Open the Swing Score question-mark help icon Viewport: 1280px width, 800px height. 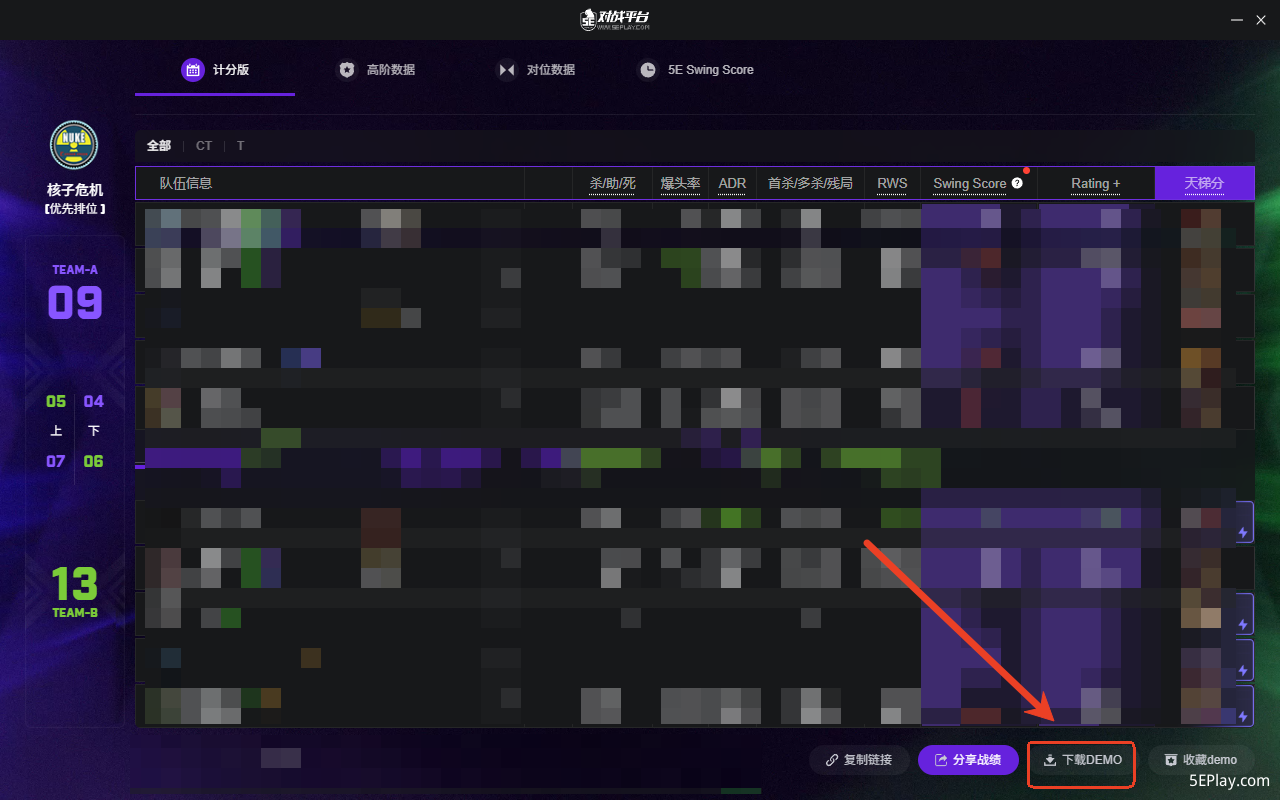tap(1017, 183)
